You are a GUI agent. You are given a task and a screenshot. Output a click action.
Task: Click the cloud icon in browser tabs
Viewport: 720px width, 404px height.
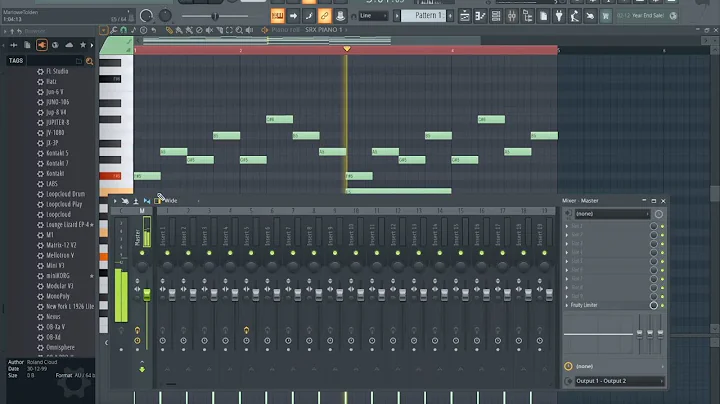point(69,45)
